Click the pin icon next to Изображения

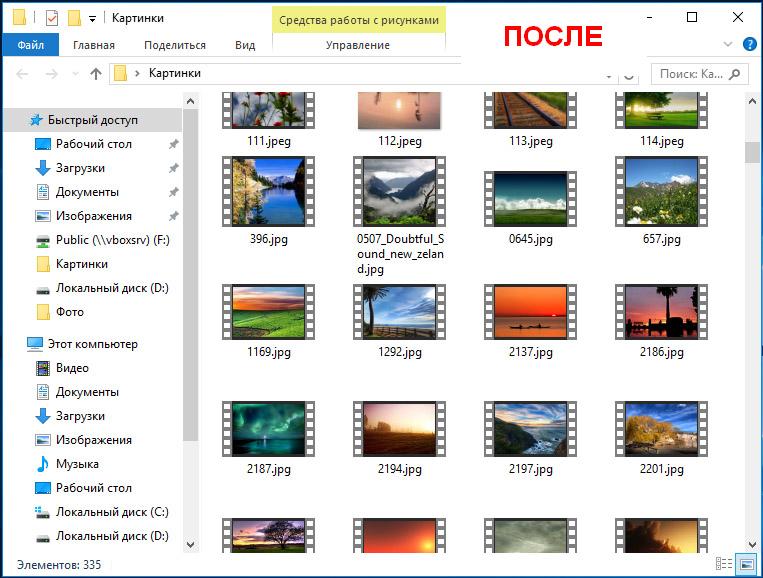pyautogui.click(x=173, y=216)
